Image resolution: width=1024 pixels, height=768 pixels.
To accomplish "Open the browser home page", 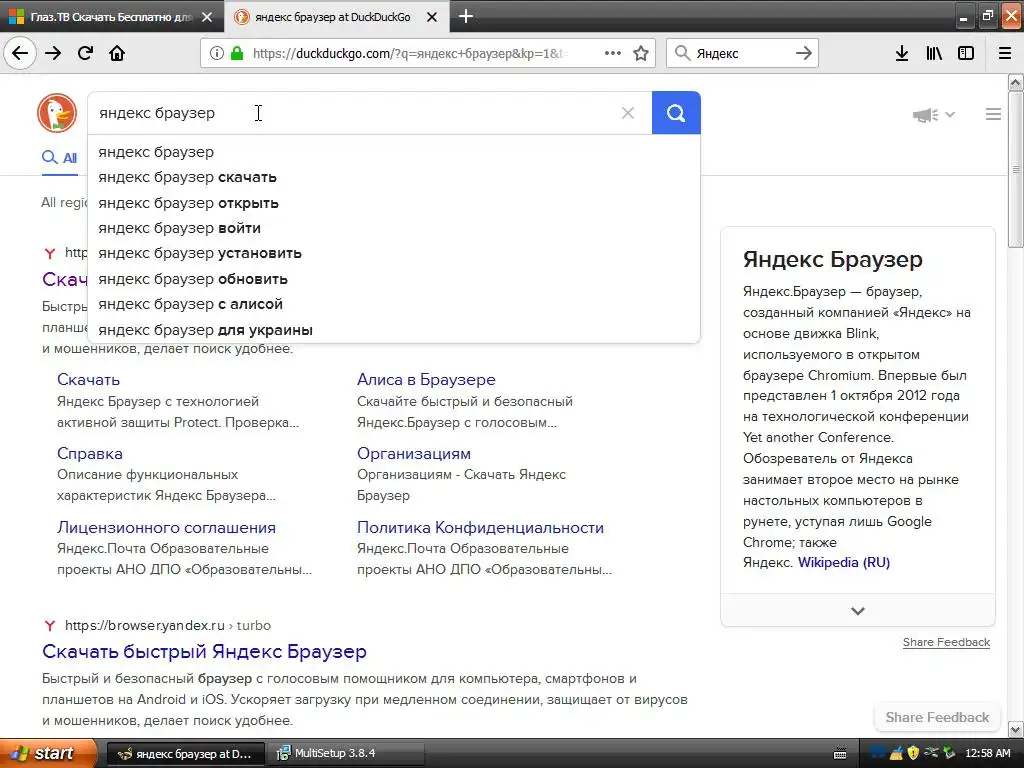I will [117, 53].
